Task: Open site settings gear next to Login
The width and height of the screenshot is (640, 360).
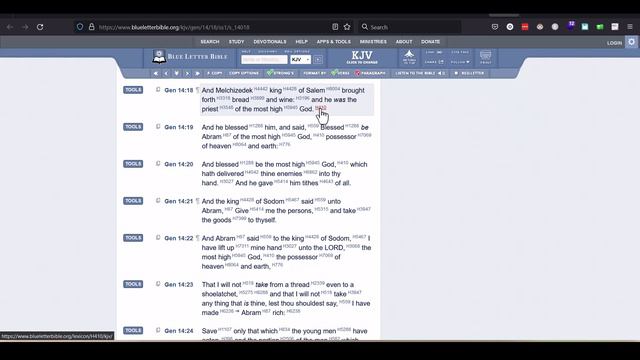Action: [x=631, y=42]
